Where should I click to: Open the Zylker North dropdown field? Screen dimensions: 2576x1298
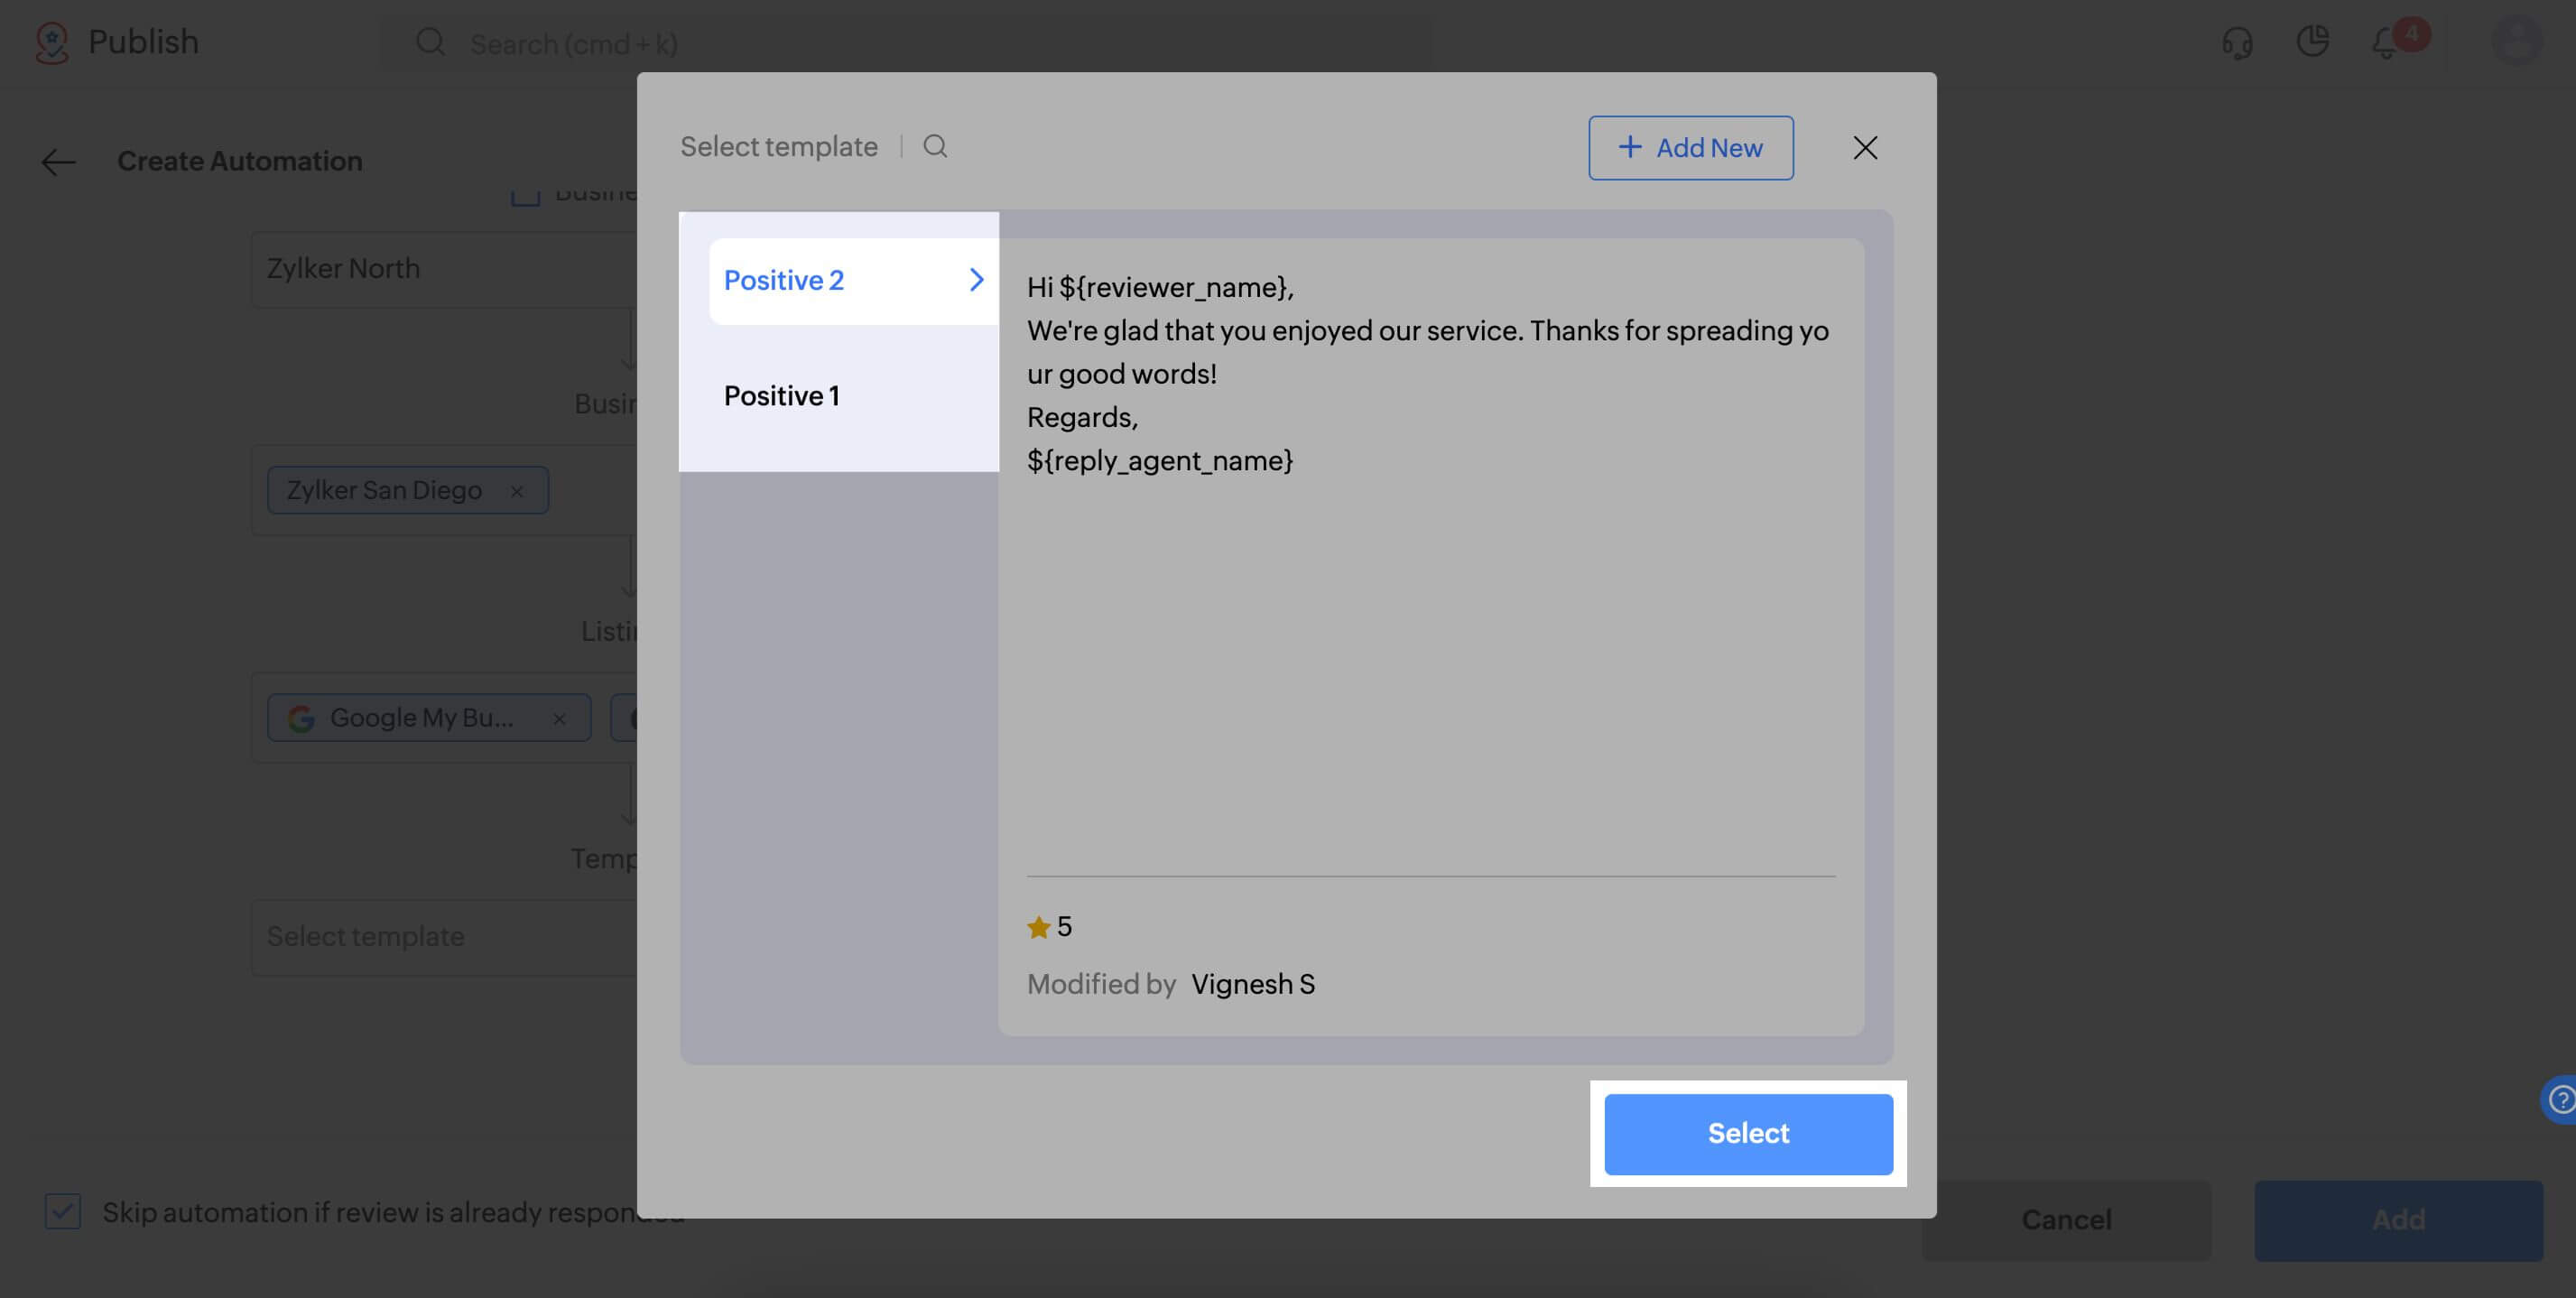point(444,269)
